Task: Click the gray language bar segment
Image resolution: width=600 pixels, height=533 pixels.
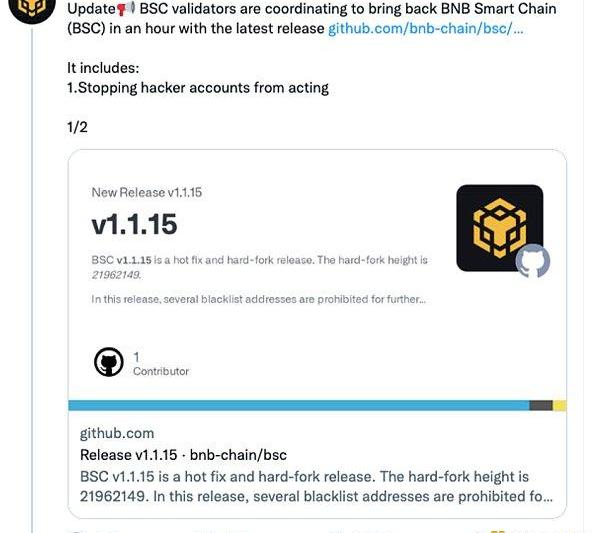Action: [x=541, y=405]
